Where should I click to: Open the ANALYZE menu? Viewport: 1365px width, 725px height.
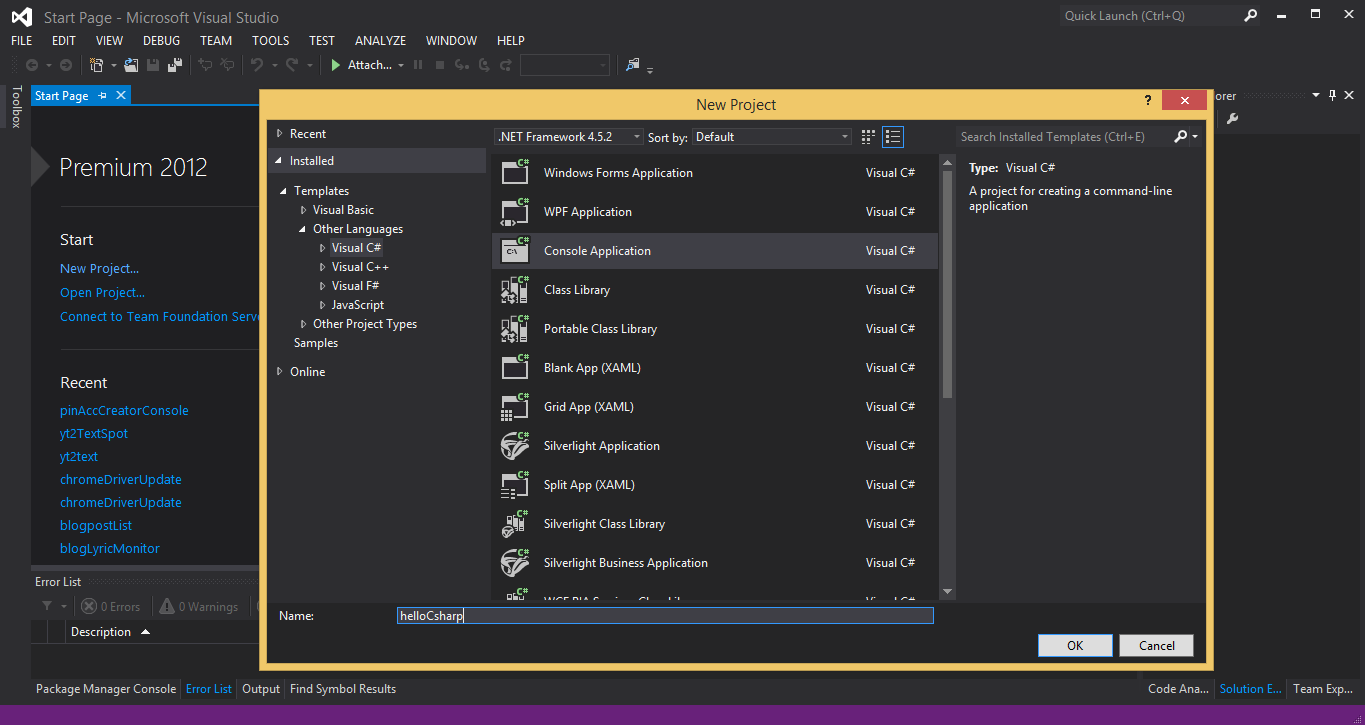click(x=380, y=41)
